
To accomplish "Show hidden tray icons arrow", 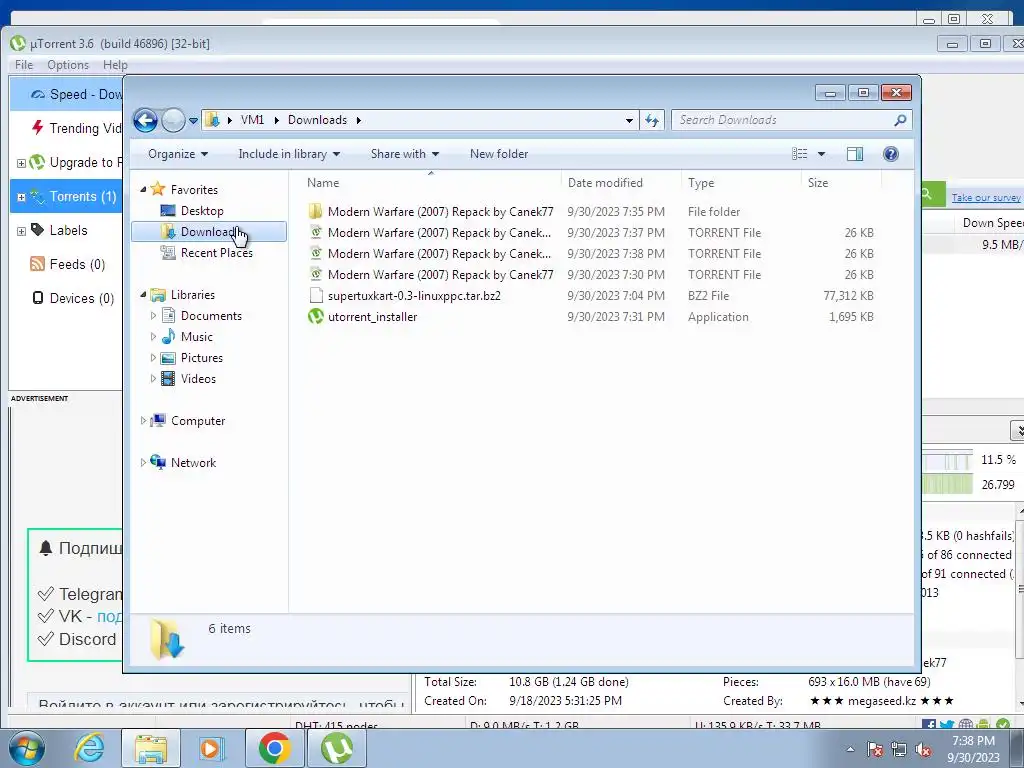I will tap(850, 749).
